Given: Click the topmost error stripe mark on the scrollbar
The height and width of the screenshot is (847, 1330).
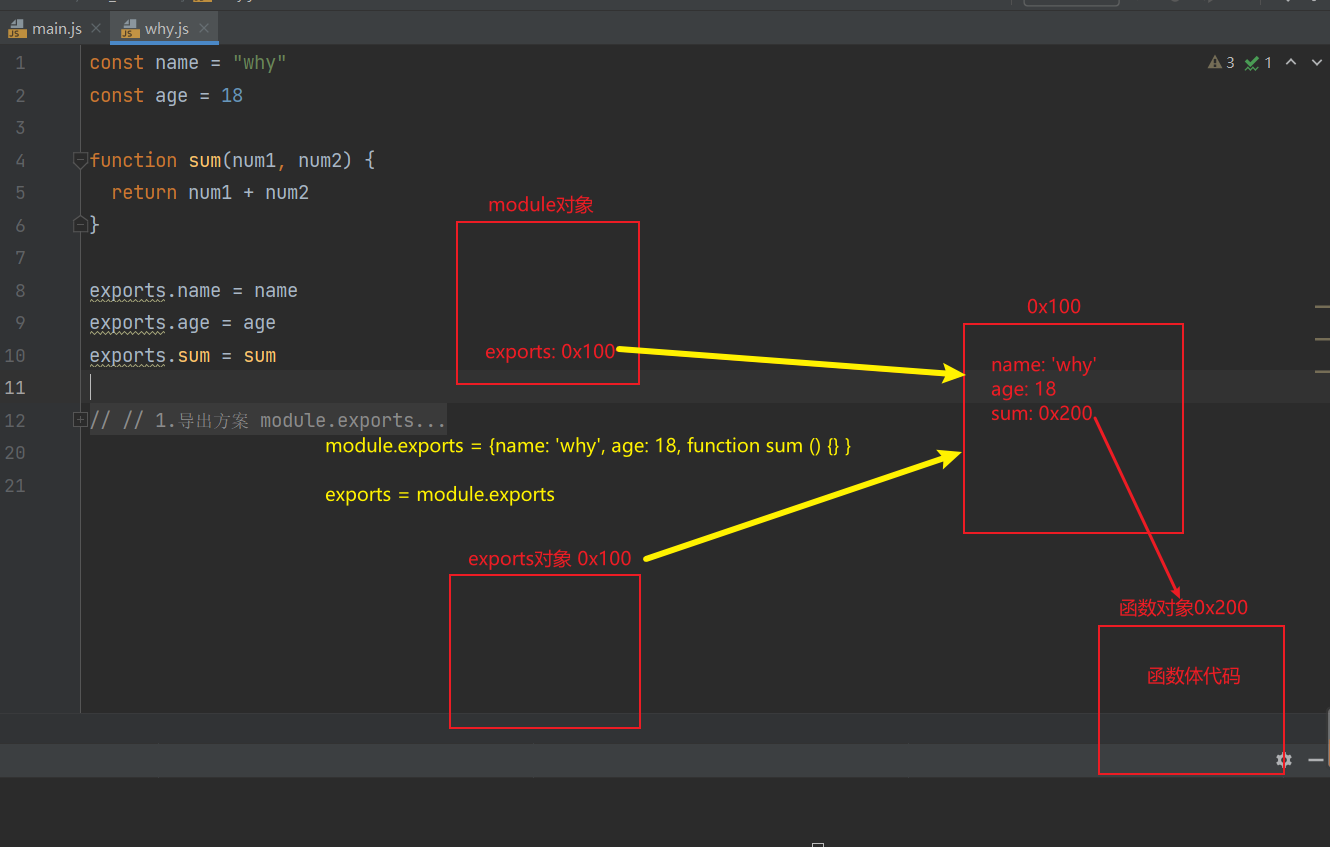Looking at the screenshot, I should click(1321, 306).
